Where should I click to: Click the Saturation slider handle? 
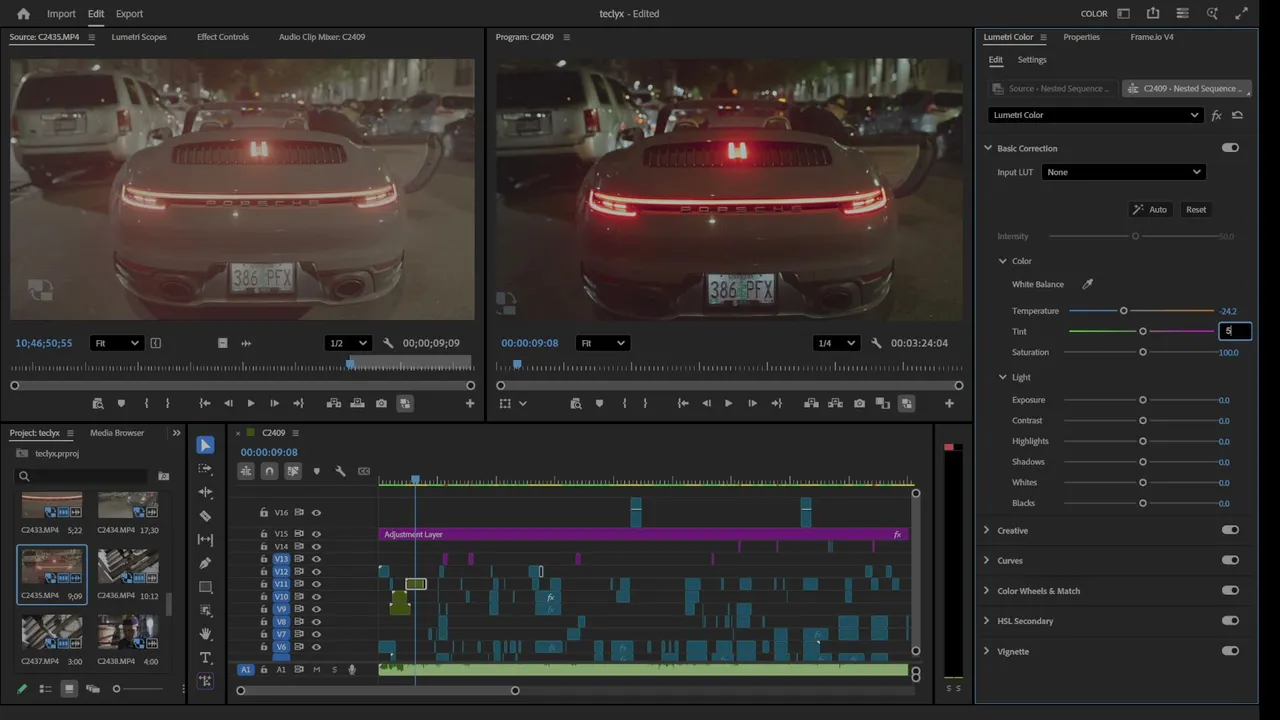pyautogui.click(x=1142, y=352)
